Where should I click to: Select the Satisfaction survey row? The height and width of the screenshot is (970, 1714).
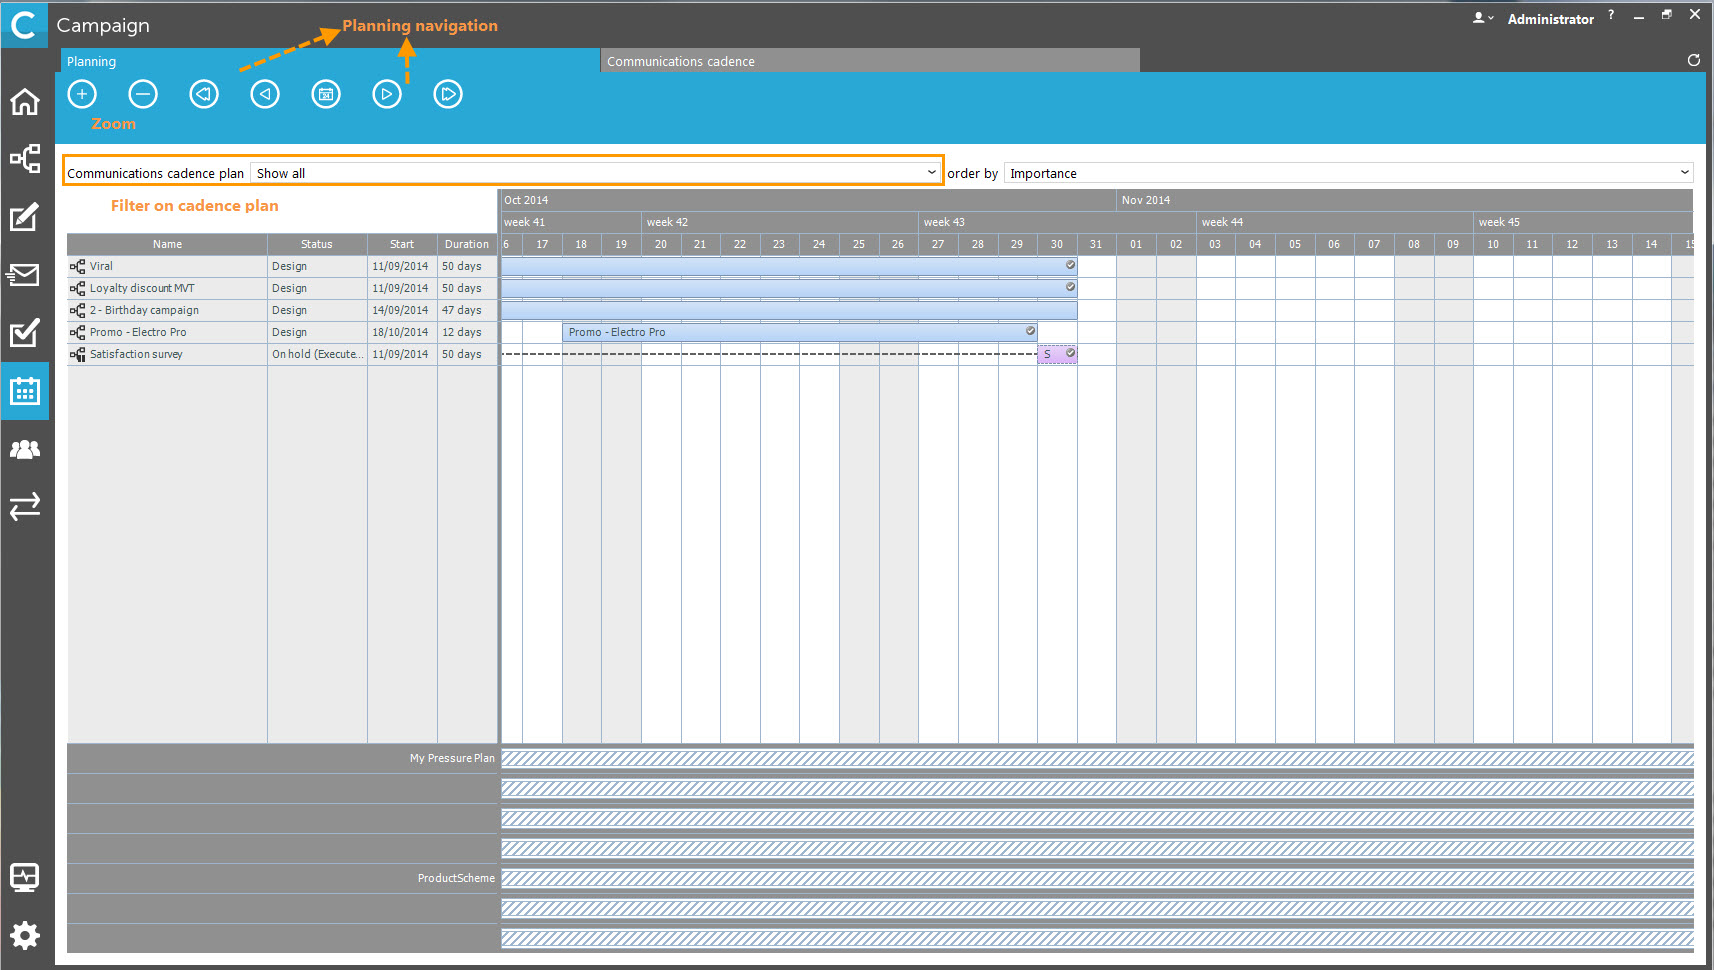click(136, 354)
